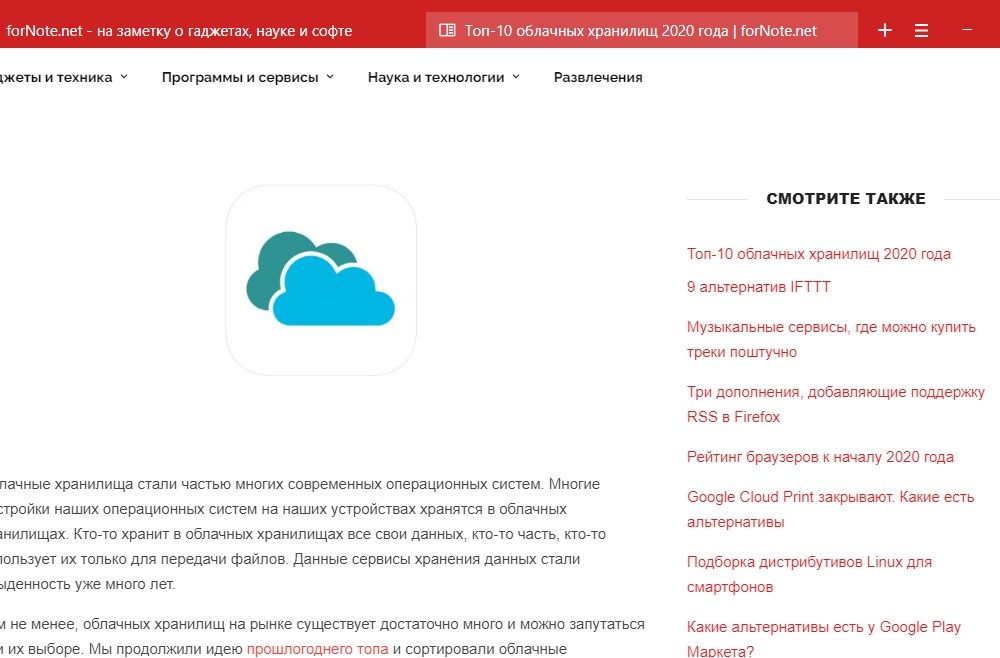The height and width of the screenshot is (658, 1000).
Task: Open the browser hamburger menu
Action: tap(922, 31)
